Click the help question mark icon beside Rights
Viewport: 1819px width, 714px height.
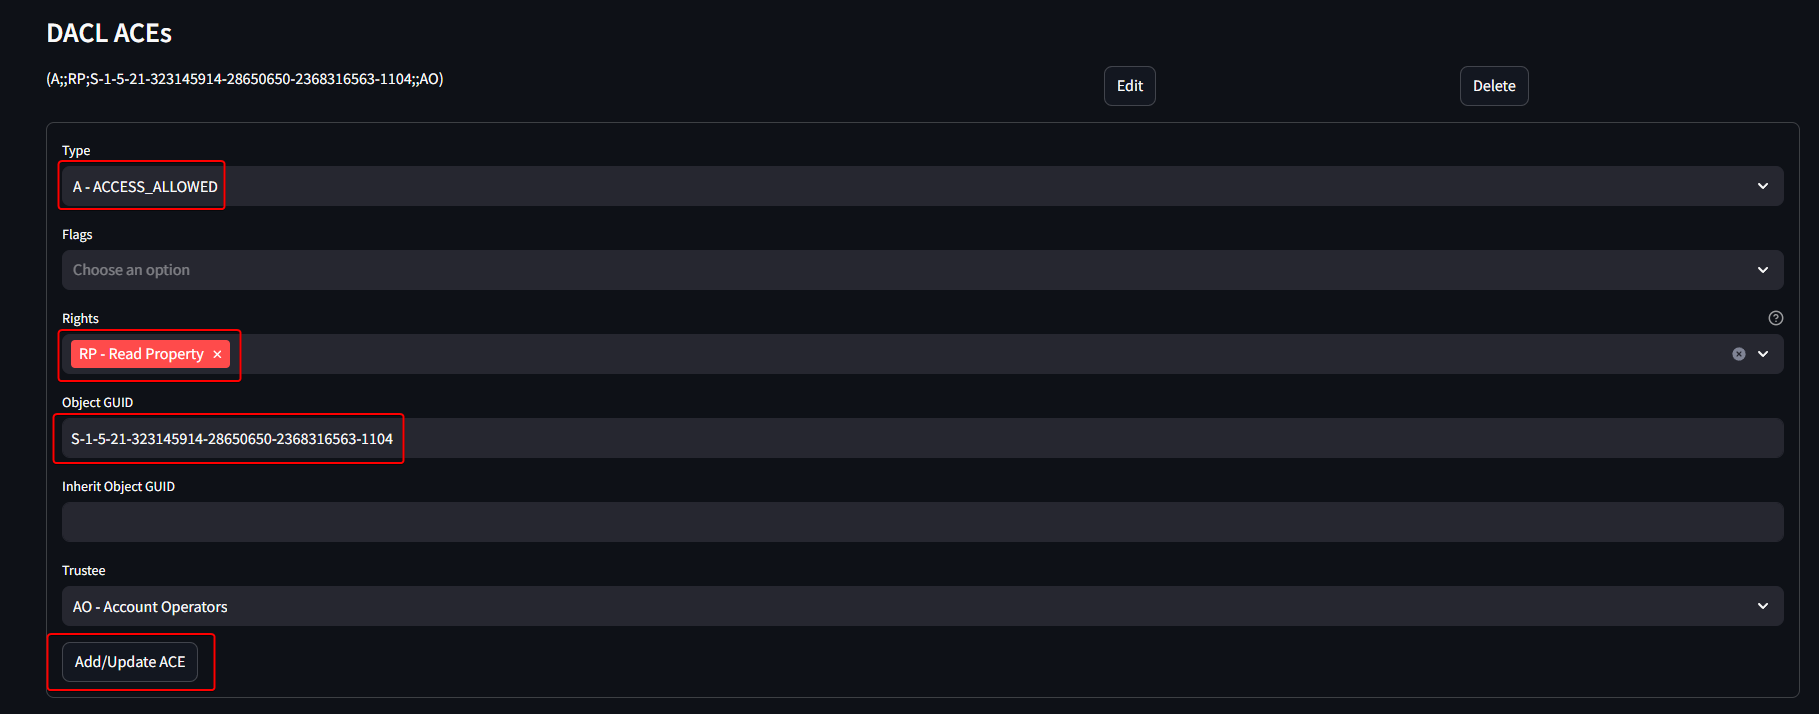point(1776,318)
